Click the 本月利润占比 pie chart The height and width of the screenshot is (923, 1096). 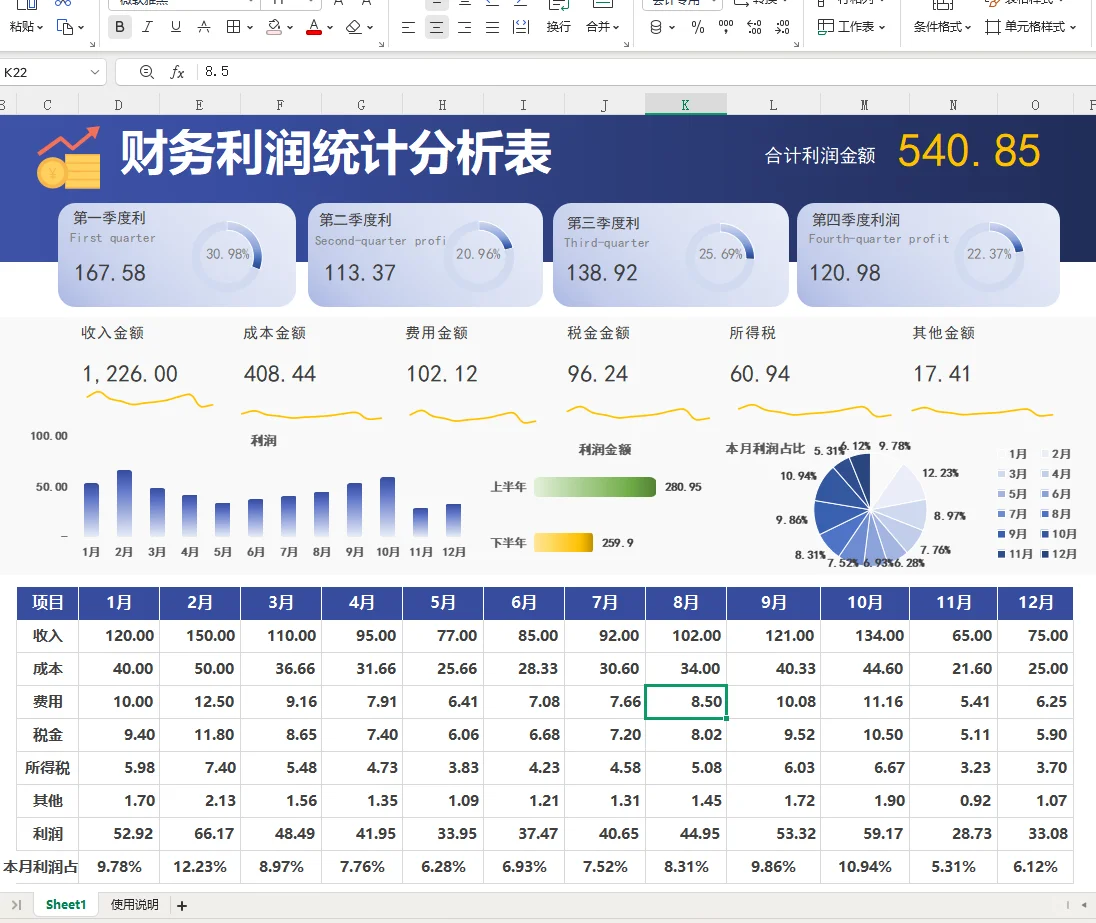tap(870, 508)
